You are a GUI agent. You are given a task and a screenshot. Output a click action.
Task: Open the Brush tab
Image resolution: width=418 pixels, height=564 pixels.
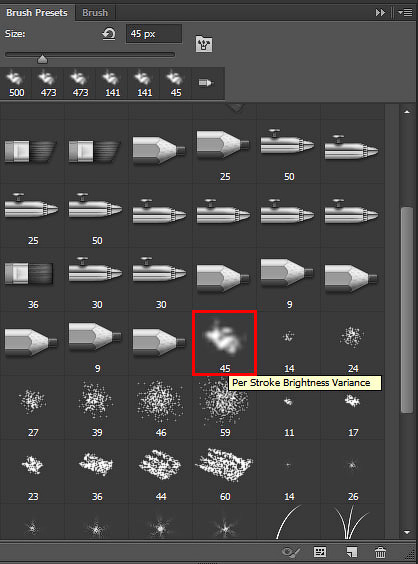[95, 13]
